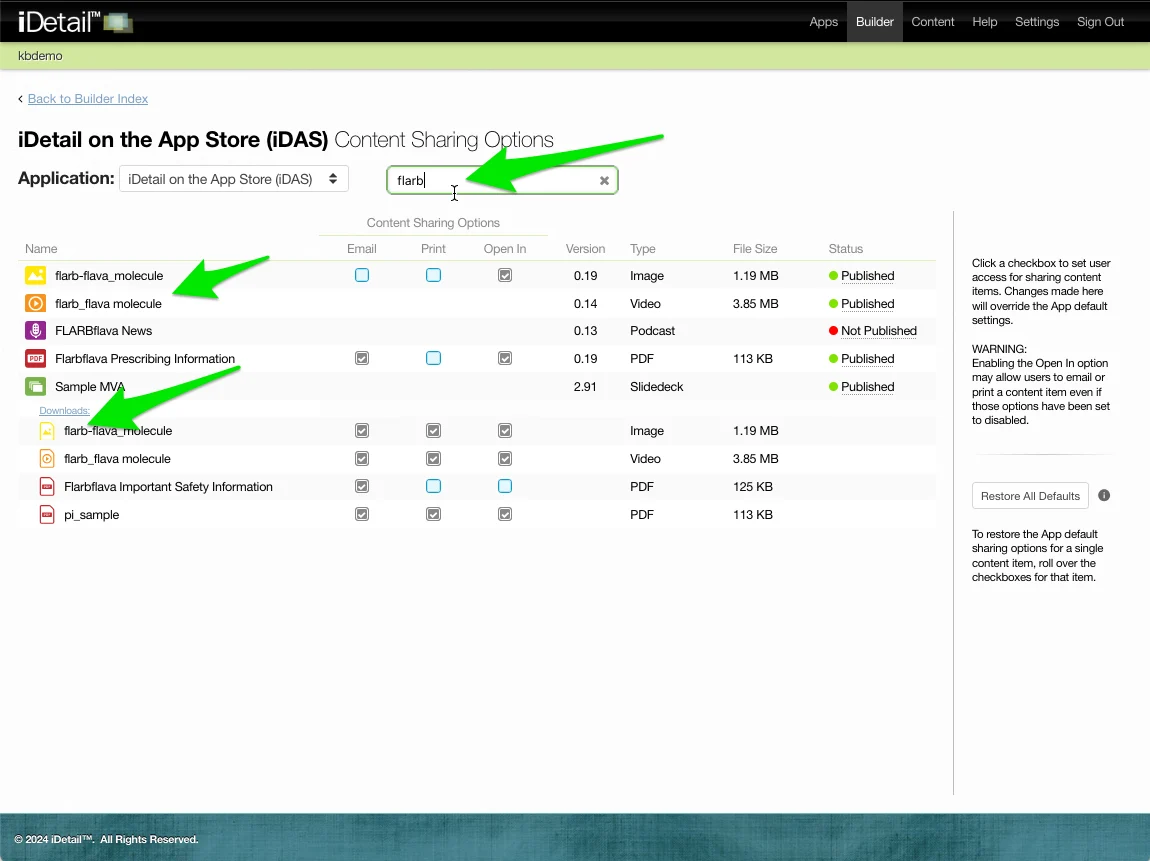1150x861 pixels.
Task: Click the info icon next to Restore All Defaults
Action: coord(1104,496)
